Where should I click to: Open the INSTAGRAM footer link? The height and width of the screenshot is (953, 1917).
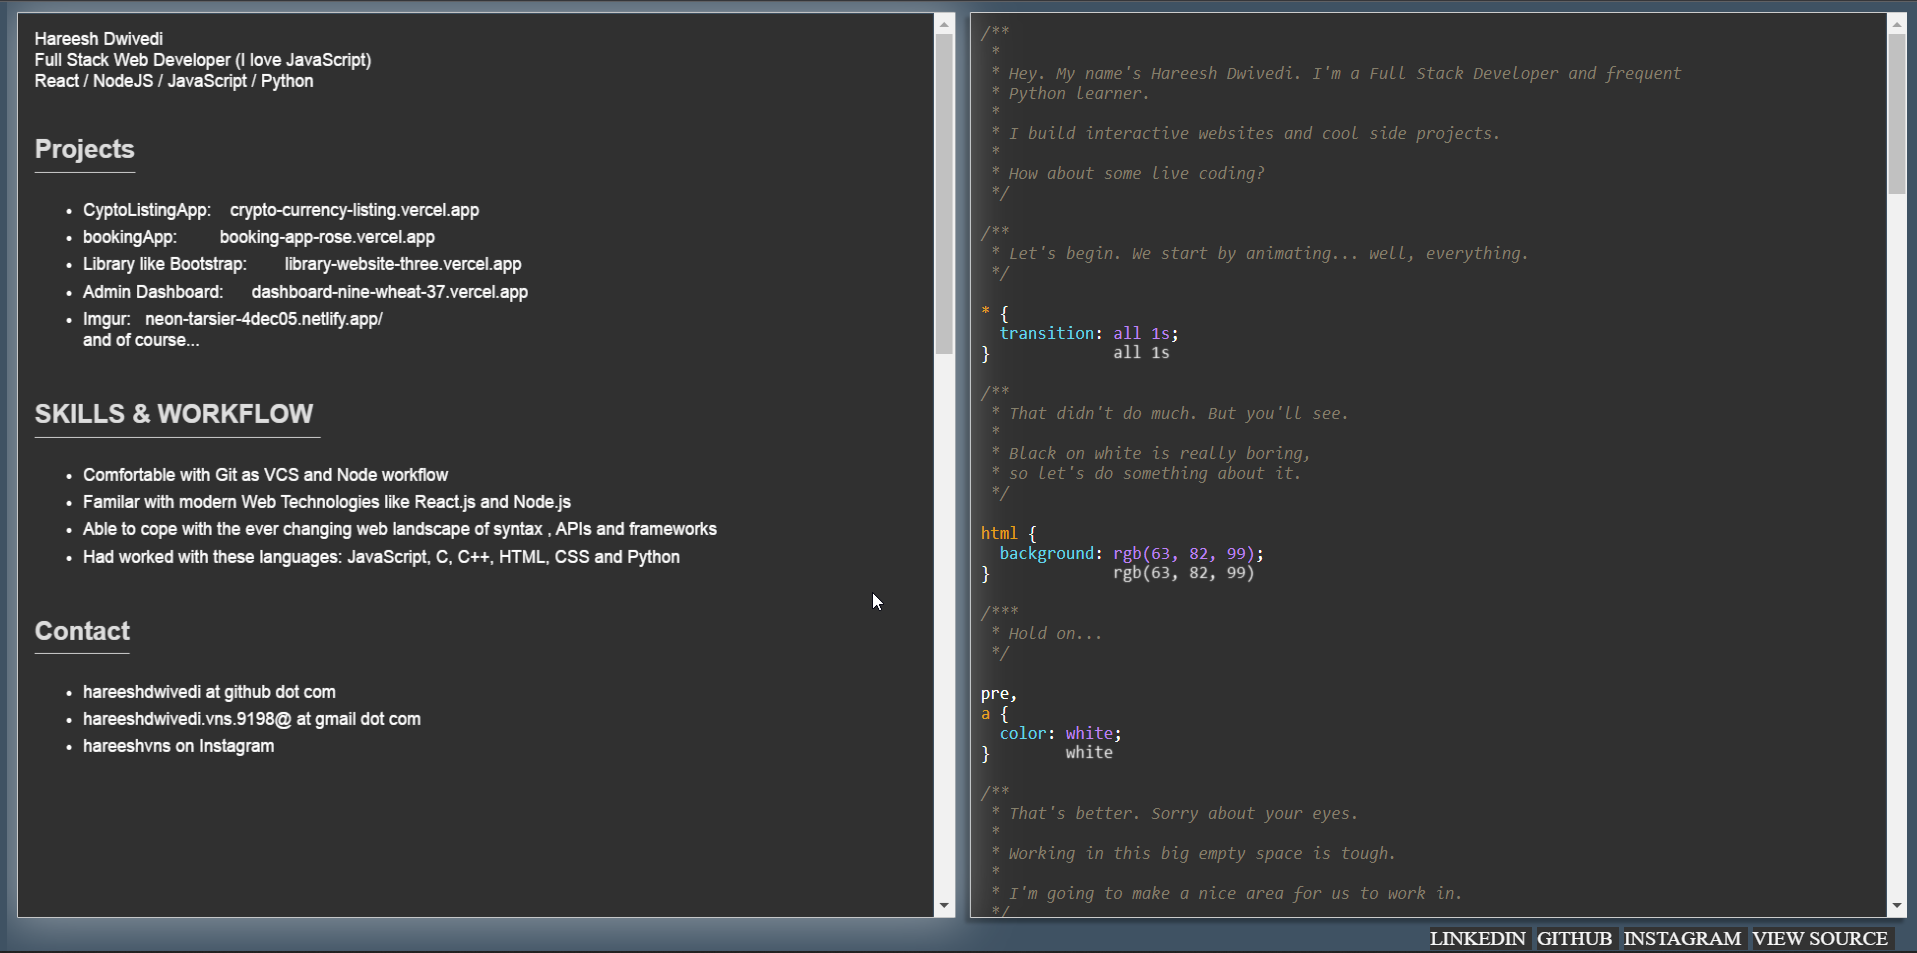pyautogui.click(x=1682, y=938)
